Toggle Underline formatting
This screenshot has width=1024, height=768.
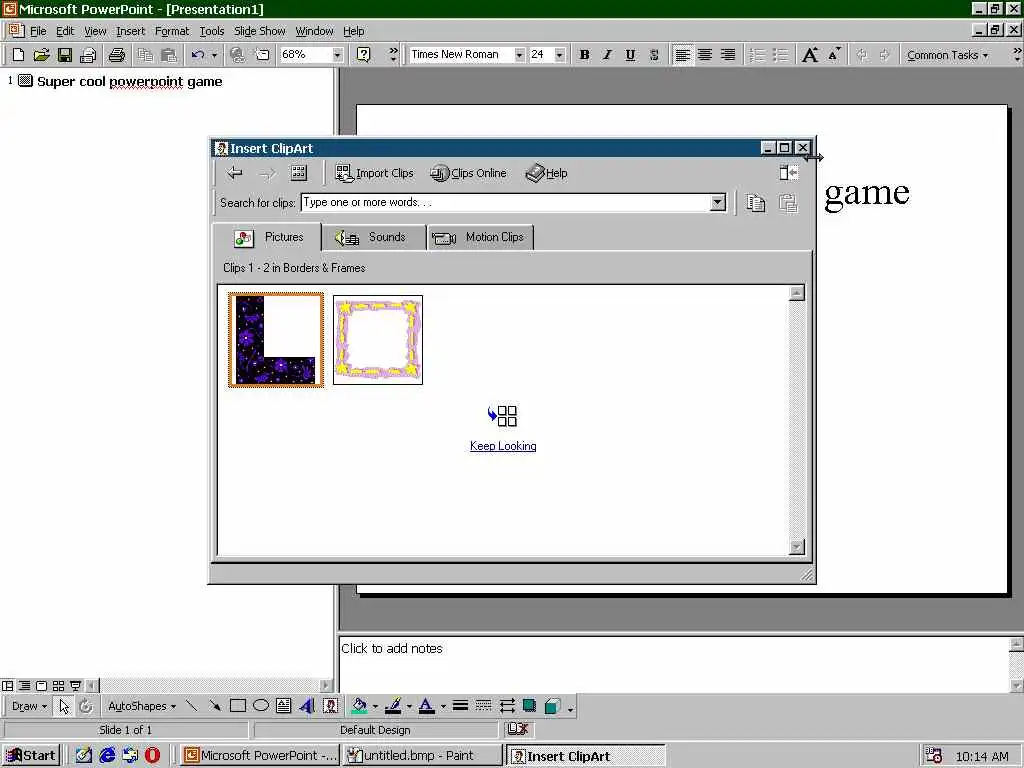630,55
